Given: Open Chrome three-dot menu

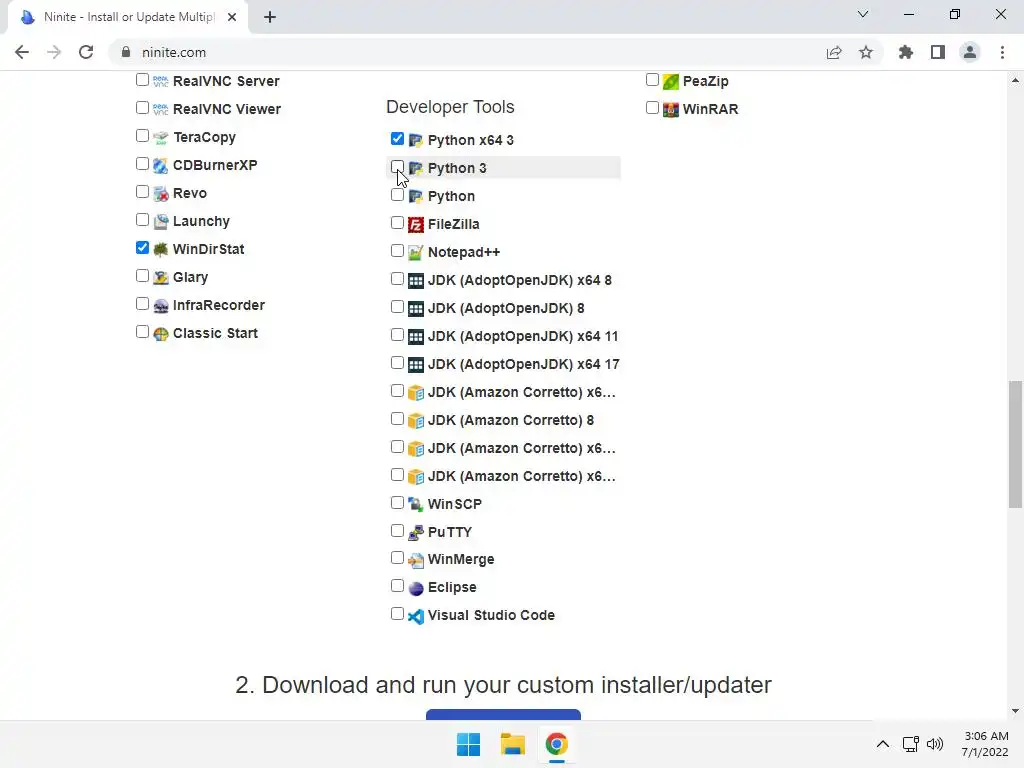Looking at the screenshot, I should 1002,52.
